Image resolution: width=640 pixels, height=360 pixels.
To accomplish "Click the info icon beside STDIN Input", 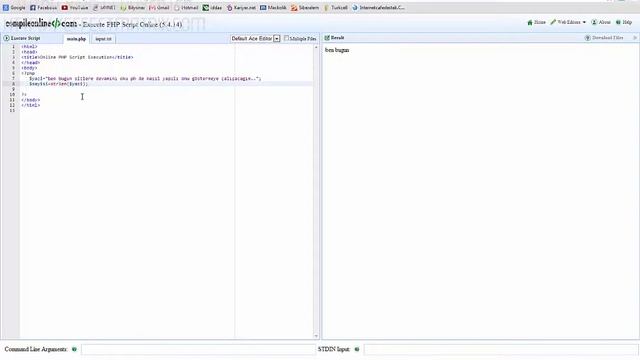I will 357,349.
